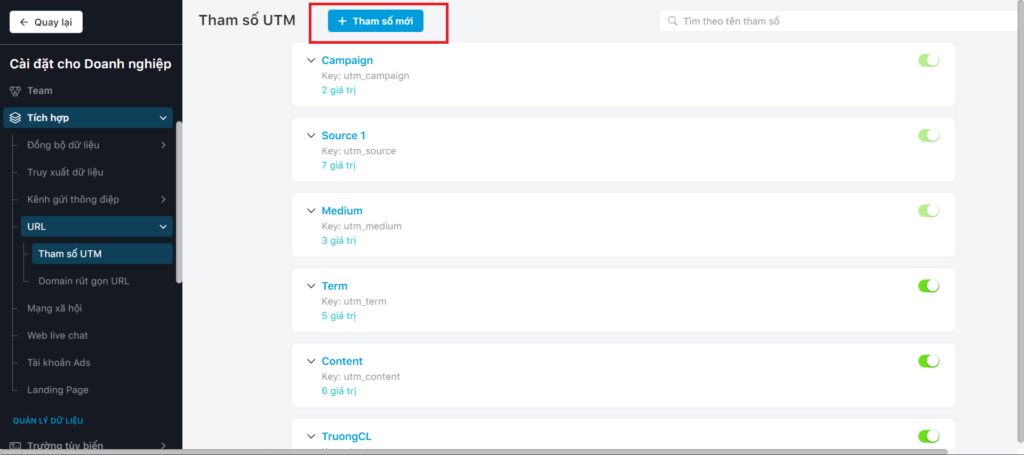Switch off the Content parameter toggle

pyautogui.click(x=928, y=361)
